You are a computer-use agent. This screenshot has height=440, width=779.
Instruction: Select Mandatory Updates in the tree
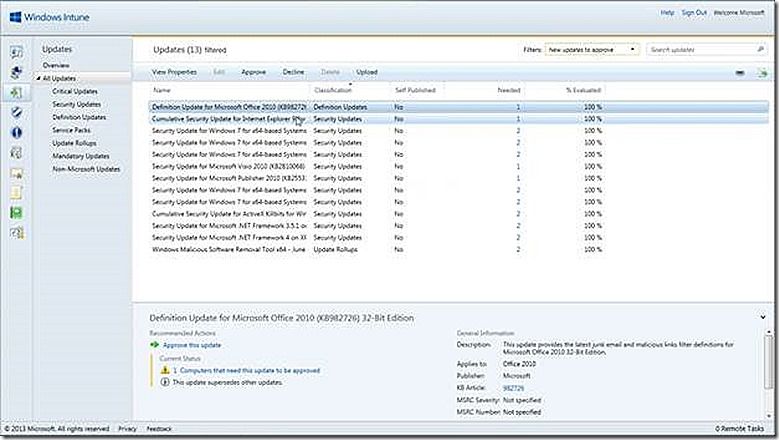coord(80,156)
